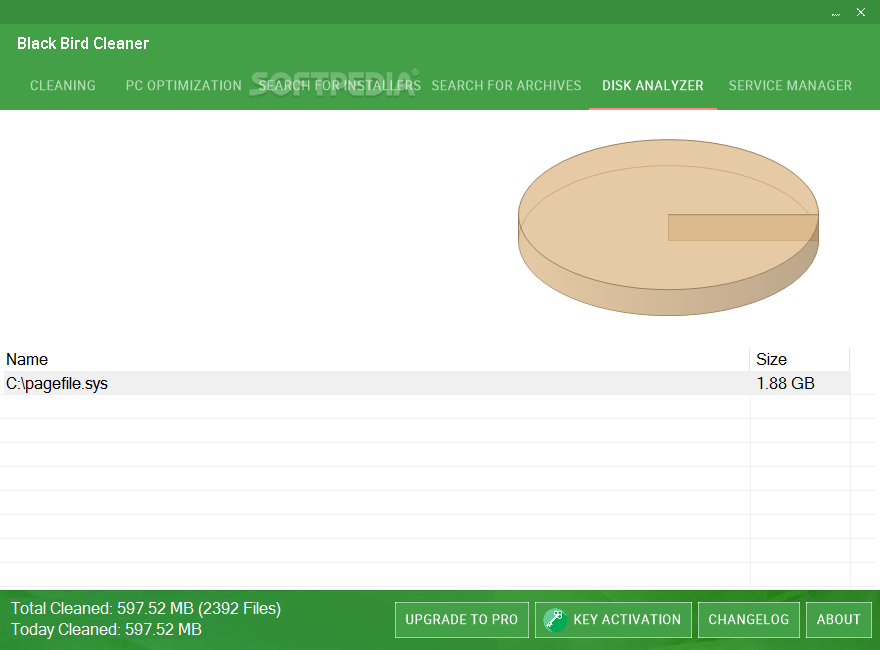
Task: Open the Search for Archives tab
Action: [506, 85]
